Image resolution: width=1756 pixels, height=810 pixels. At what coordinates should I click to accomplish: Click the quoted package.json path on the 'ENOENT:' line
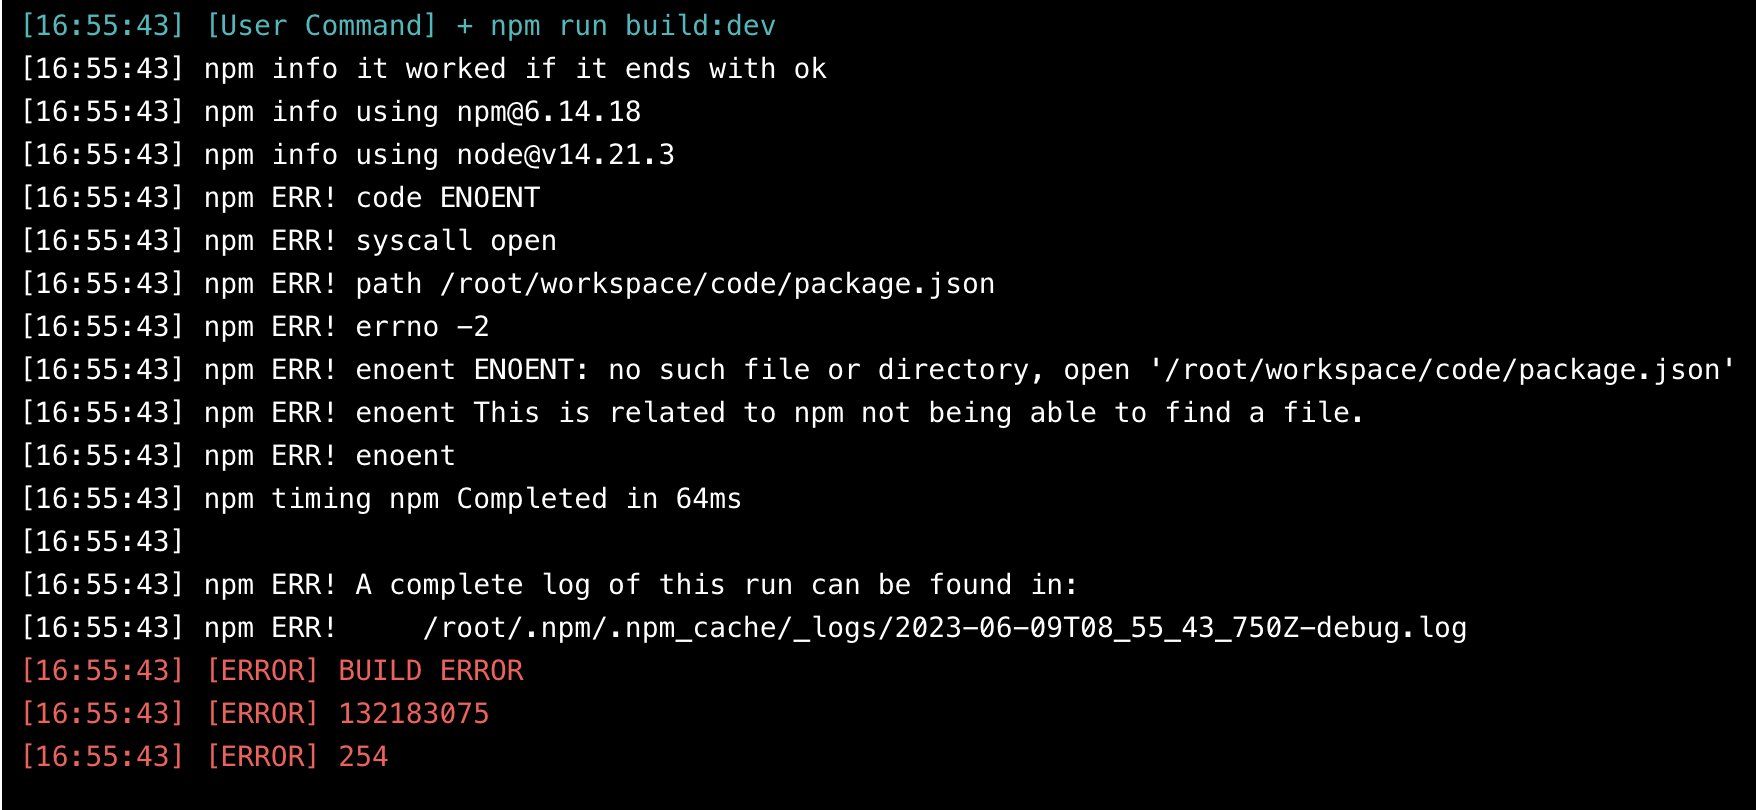[x=1441, y=370]
